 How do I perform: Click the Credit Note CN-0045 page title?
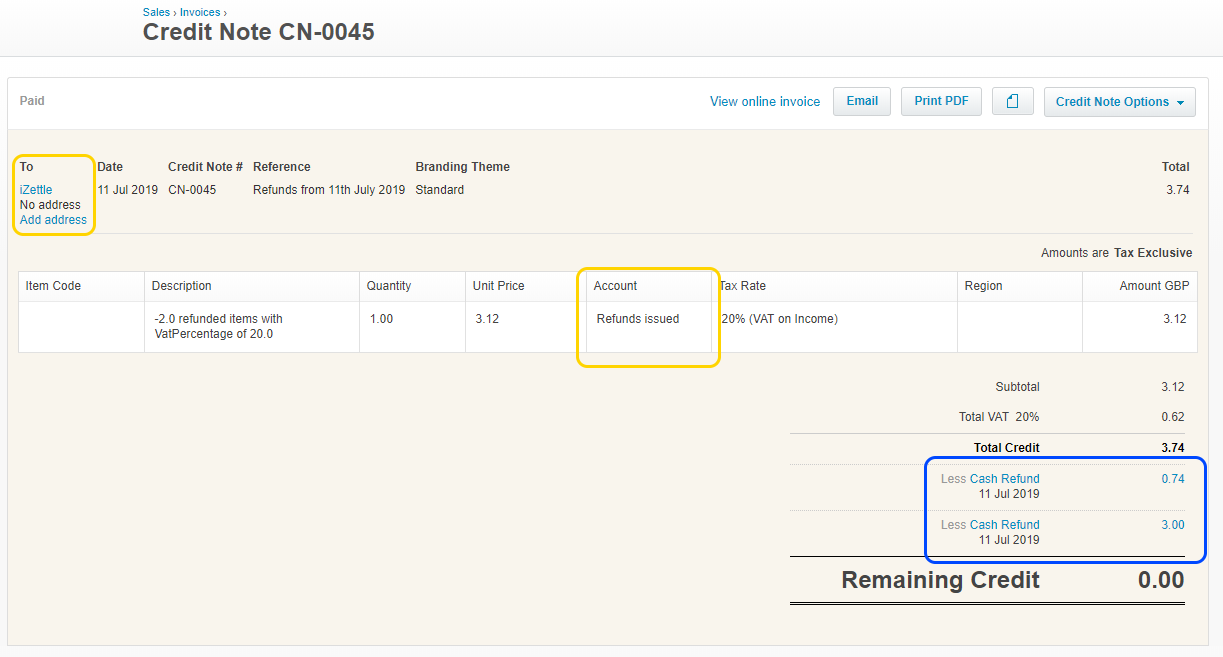[258, 32]
